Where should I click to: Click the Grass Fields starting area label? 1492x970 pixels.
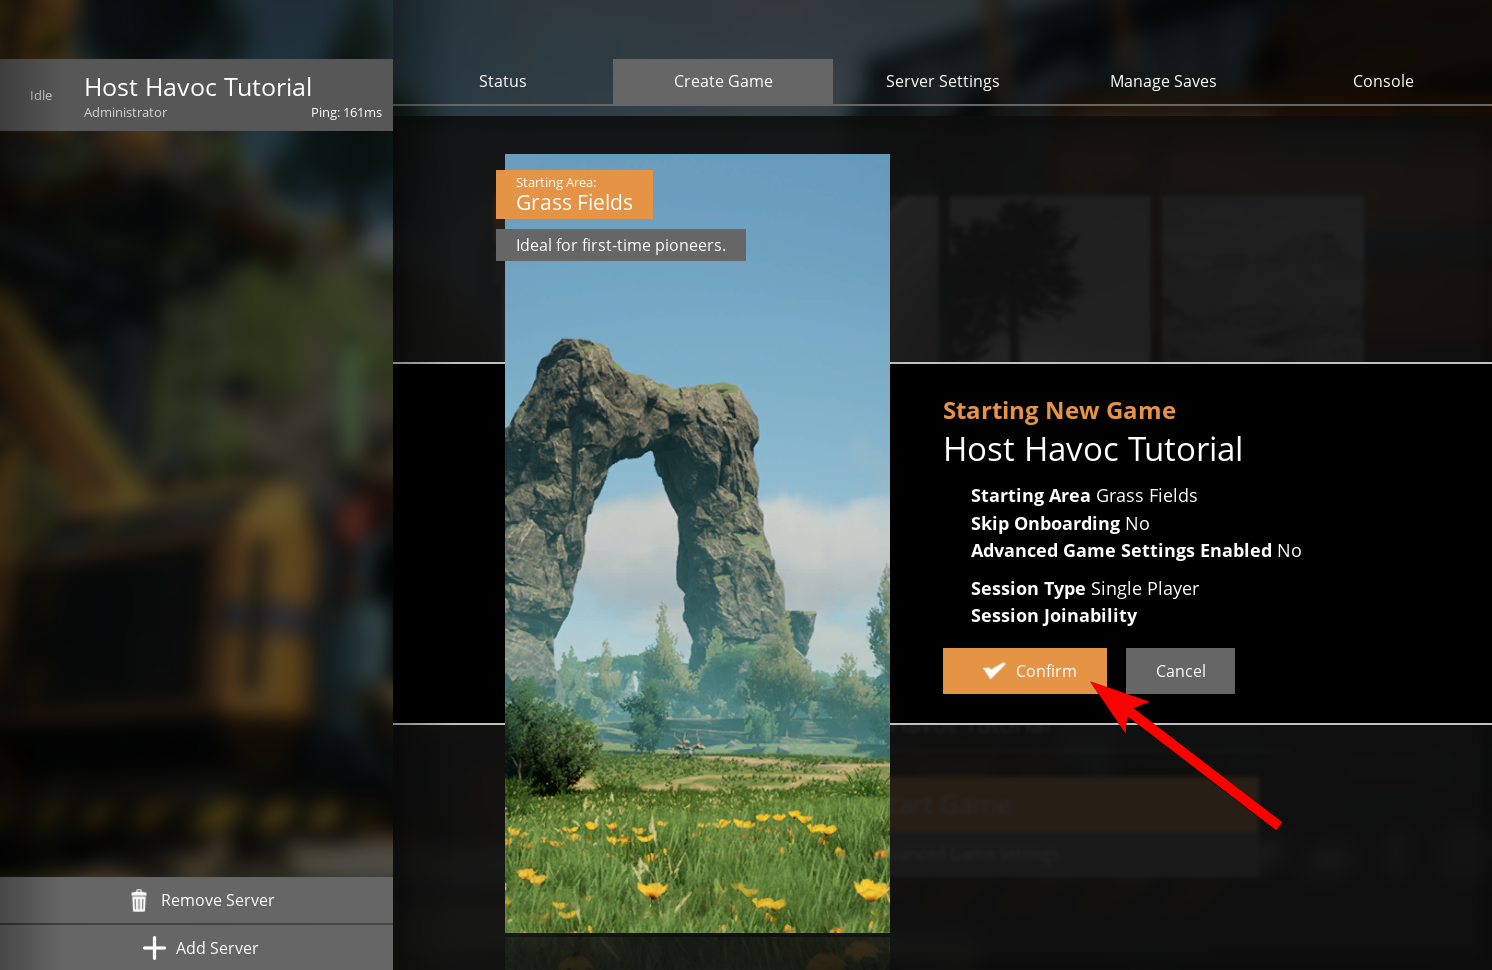[574, 194]
